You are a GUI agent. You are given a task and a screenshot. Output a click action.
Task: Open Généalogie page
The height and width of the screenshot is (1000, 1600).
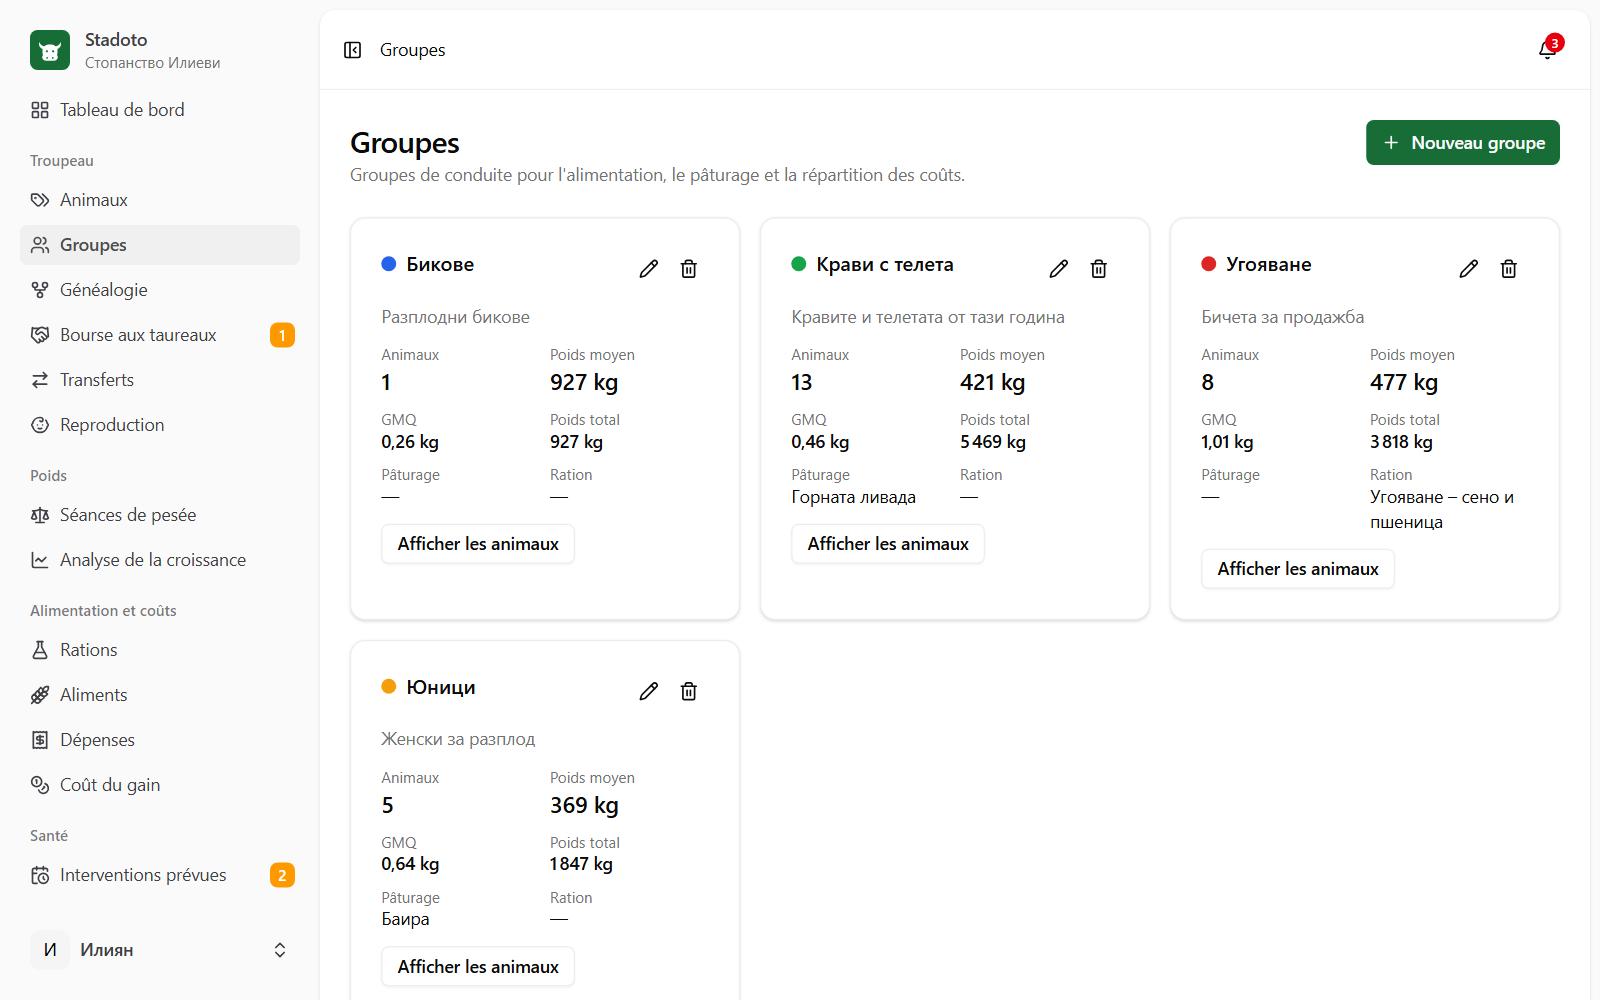pyautogui.click(x=160, y=290)
